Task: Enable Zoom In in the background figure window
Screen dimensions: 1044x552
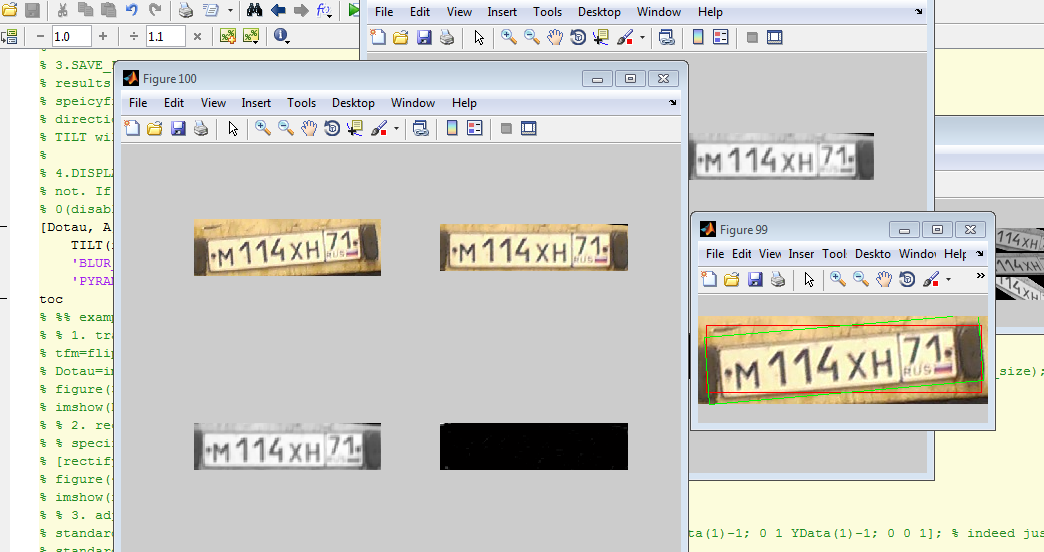Action: (x=509, y=37)
